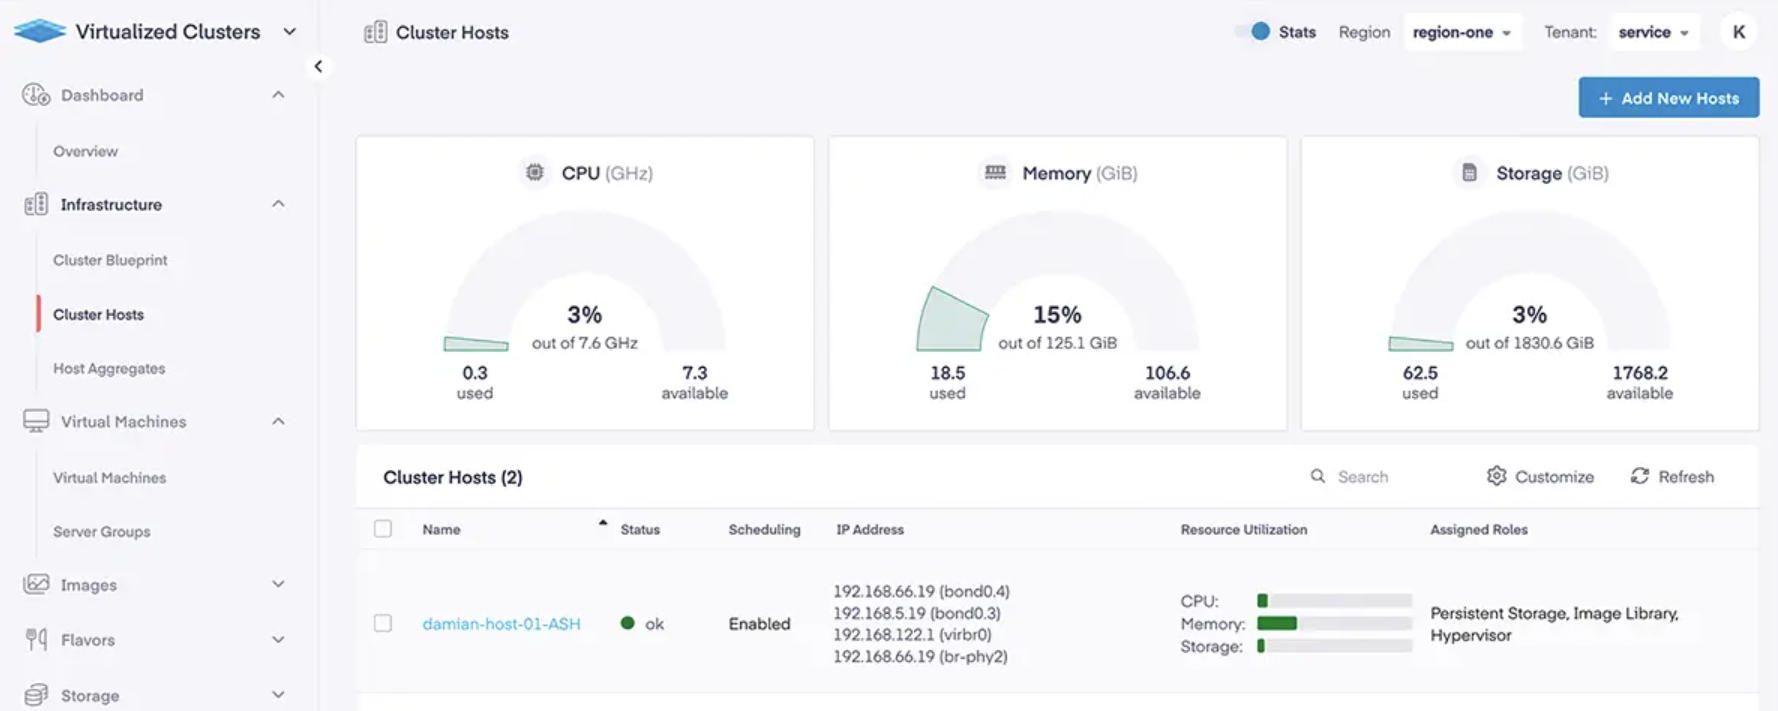Select the damian-host-01-ASH row checkbox
Screen dimensions: 1778x711
[383, 623]
